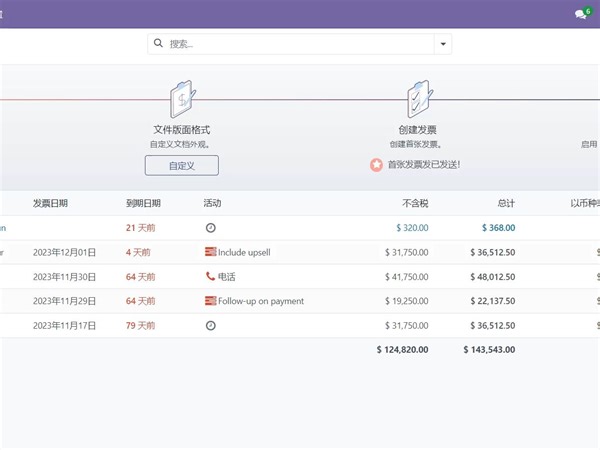Viewport: 600px width, 450px height.
Task: Click the 创建发票 step title
Action: click(417, 130)
